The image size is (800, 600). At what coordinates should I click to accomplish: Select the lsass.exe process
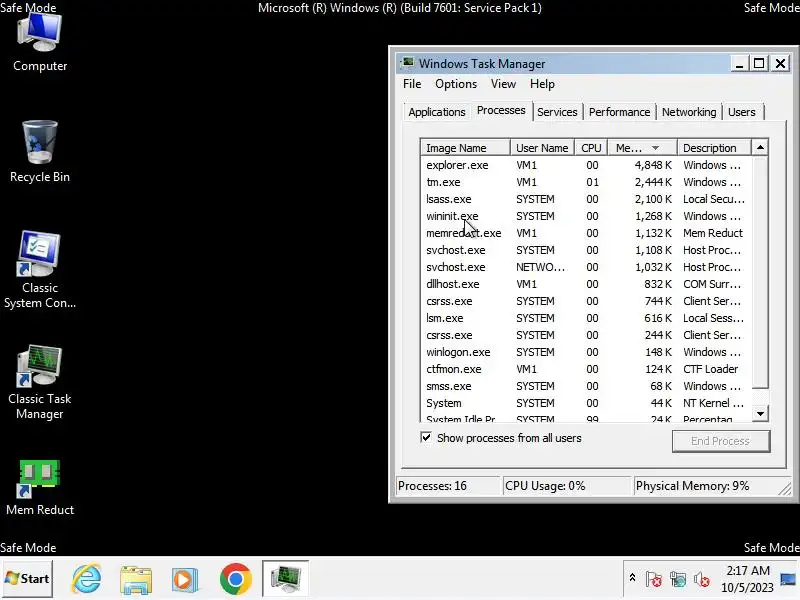[586, 199]
